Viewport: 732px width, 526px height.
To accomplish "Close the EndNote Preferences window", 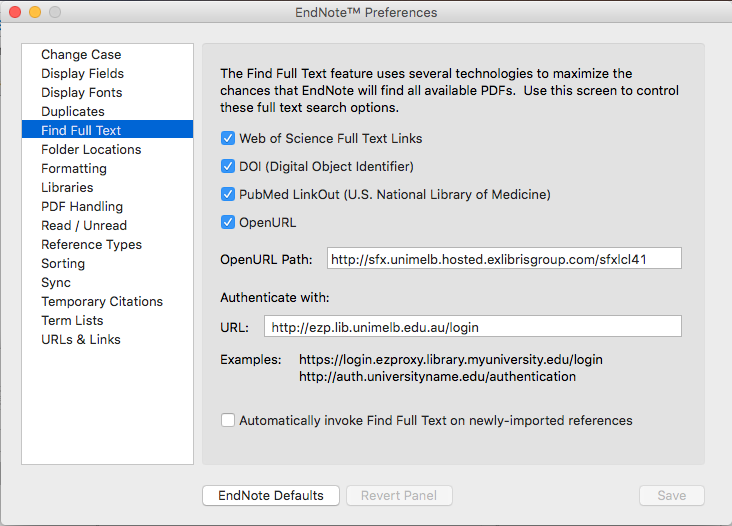I will click(x=15, y=12).
